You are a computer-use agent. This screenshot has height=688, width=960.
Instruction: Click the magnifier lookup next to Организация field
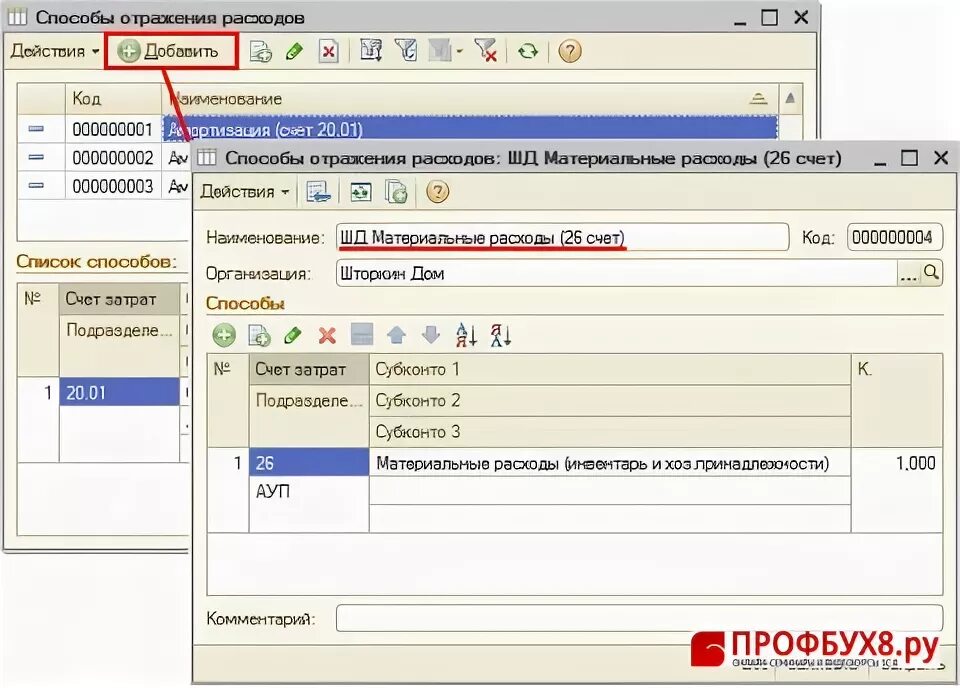929,272
